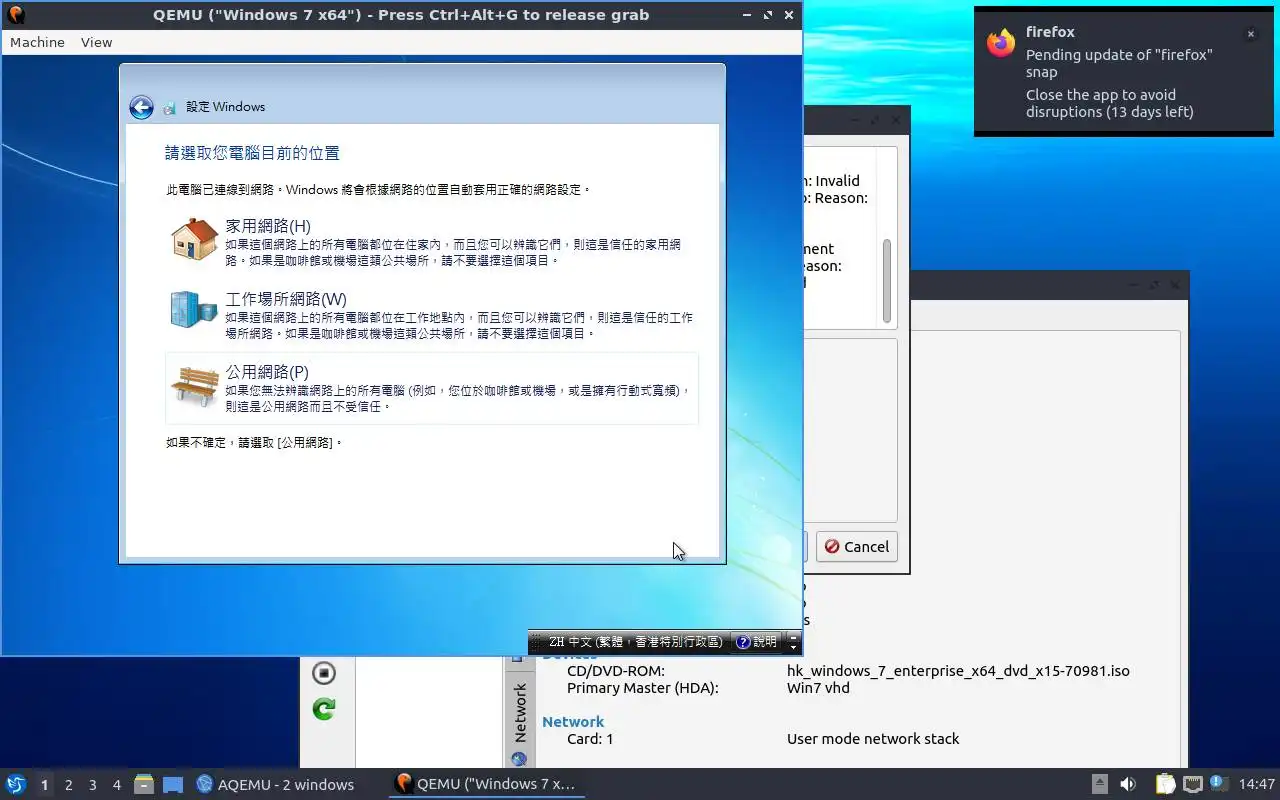
Task: Open the Lubuntu start menu
Action: (15, 784)
